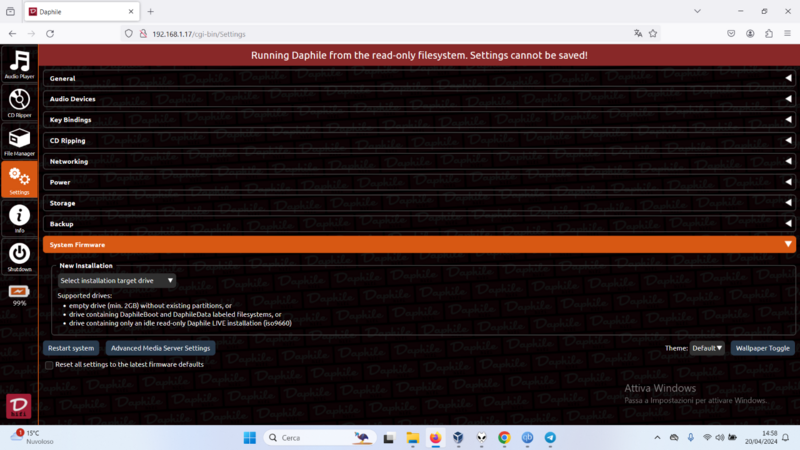
Task: Click the address bar URL
Action: coord(199,34)
